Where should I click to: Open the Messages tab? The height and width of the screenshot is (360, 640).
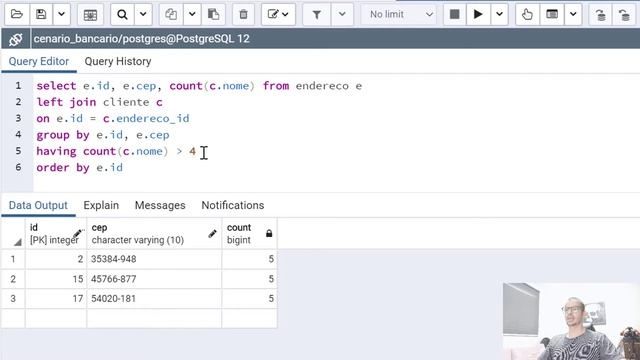160,205
